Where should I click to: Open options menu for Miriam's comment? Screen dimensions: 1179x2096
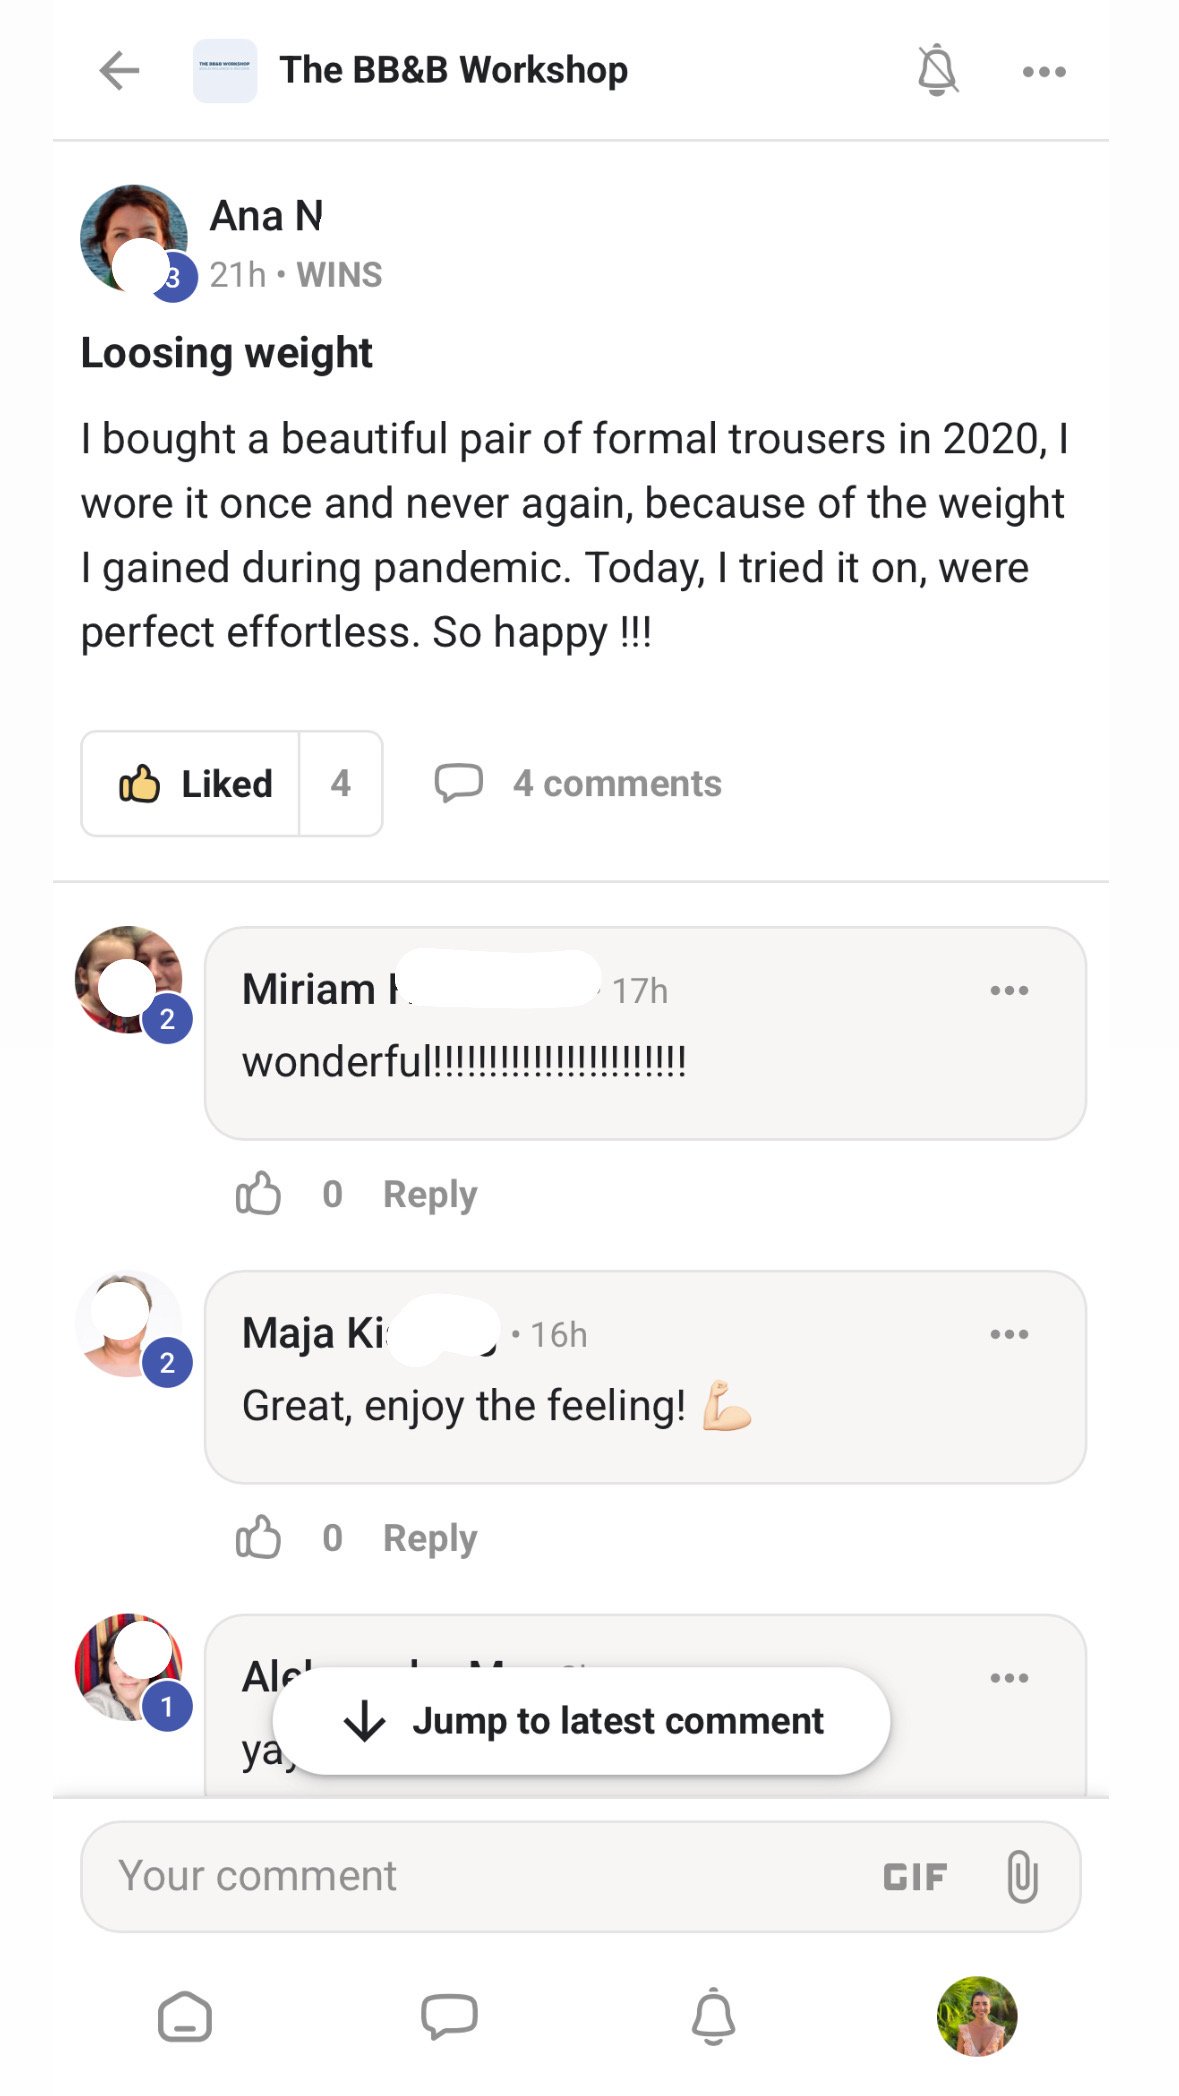(x=1009, y=991)
